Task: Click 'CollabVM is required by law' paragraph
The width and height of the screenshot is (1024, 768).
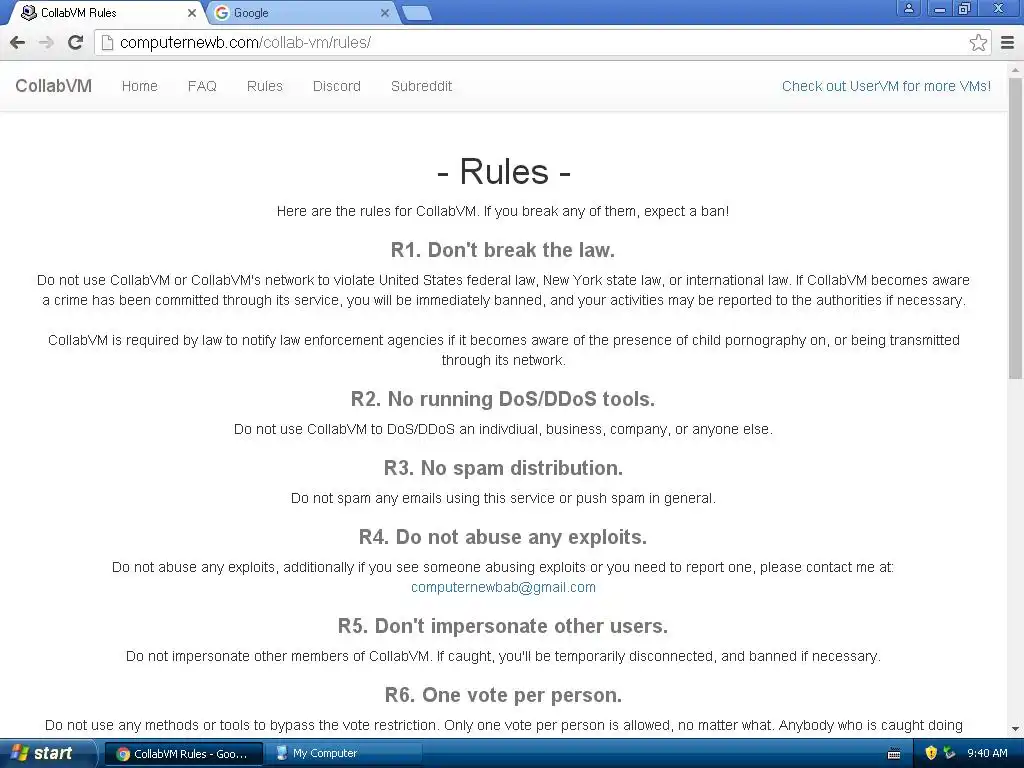Action: pyautogui.click(x=503, y=350)
